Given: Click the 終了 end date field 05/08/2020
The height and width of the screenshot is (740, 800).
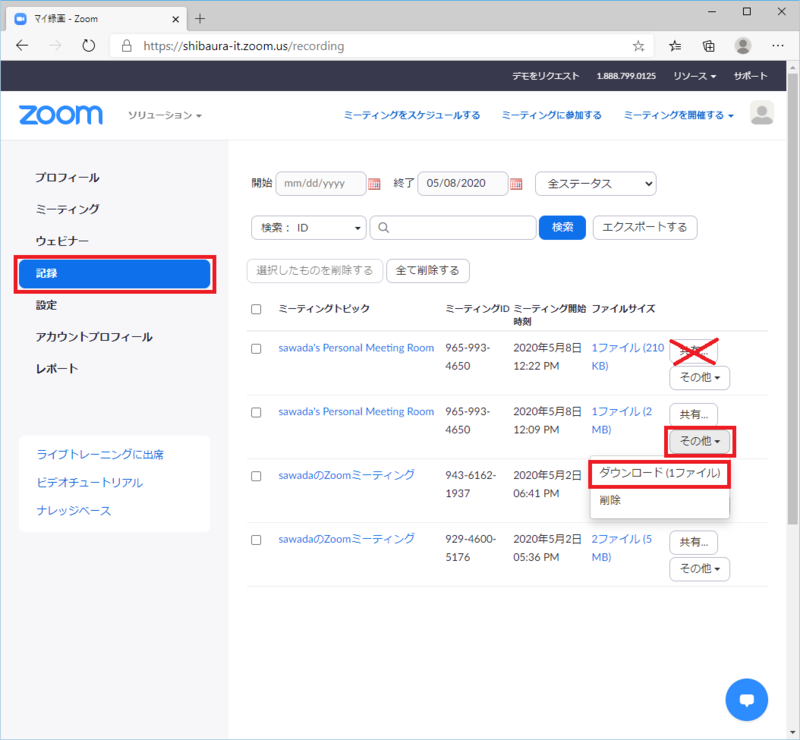Looking at the screenshot, I should click(x=463, y=184).
